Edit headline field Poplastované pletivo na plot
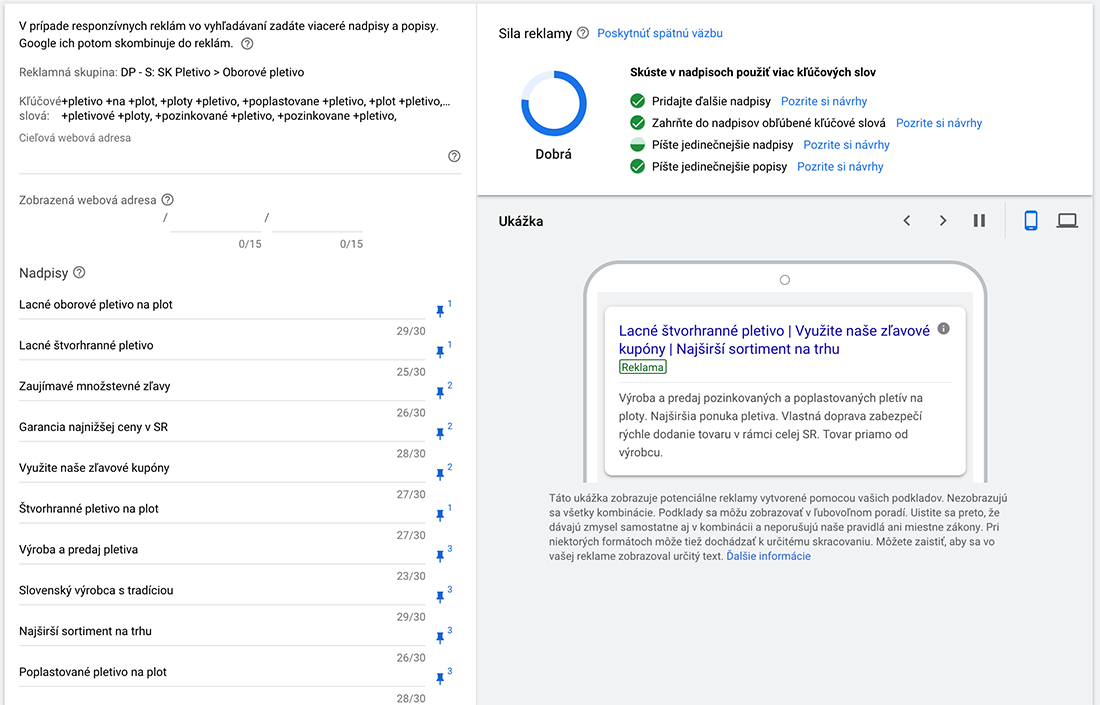The width and height of the screenshot is (1100, 705). (x=222, y=672)
